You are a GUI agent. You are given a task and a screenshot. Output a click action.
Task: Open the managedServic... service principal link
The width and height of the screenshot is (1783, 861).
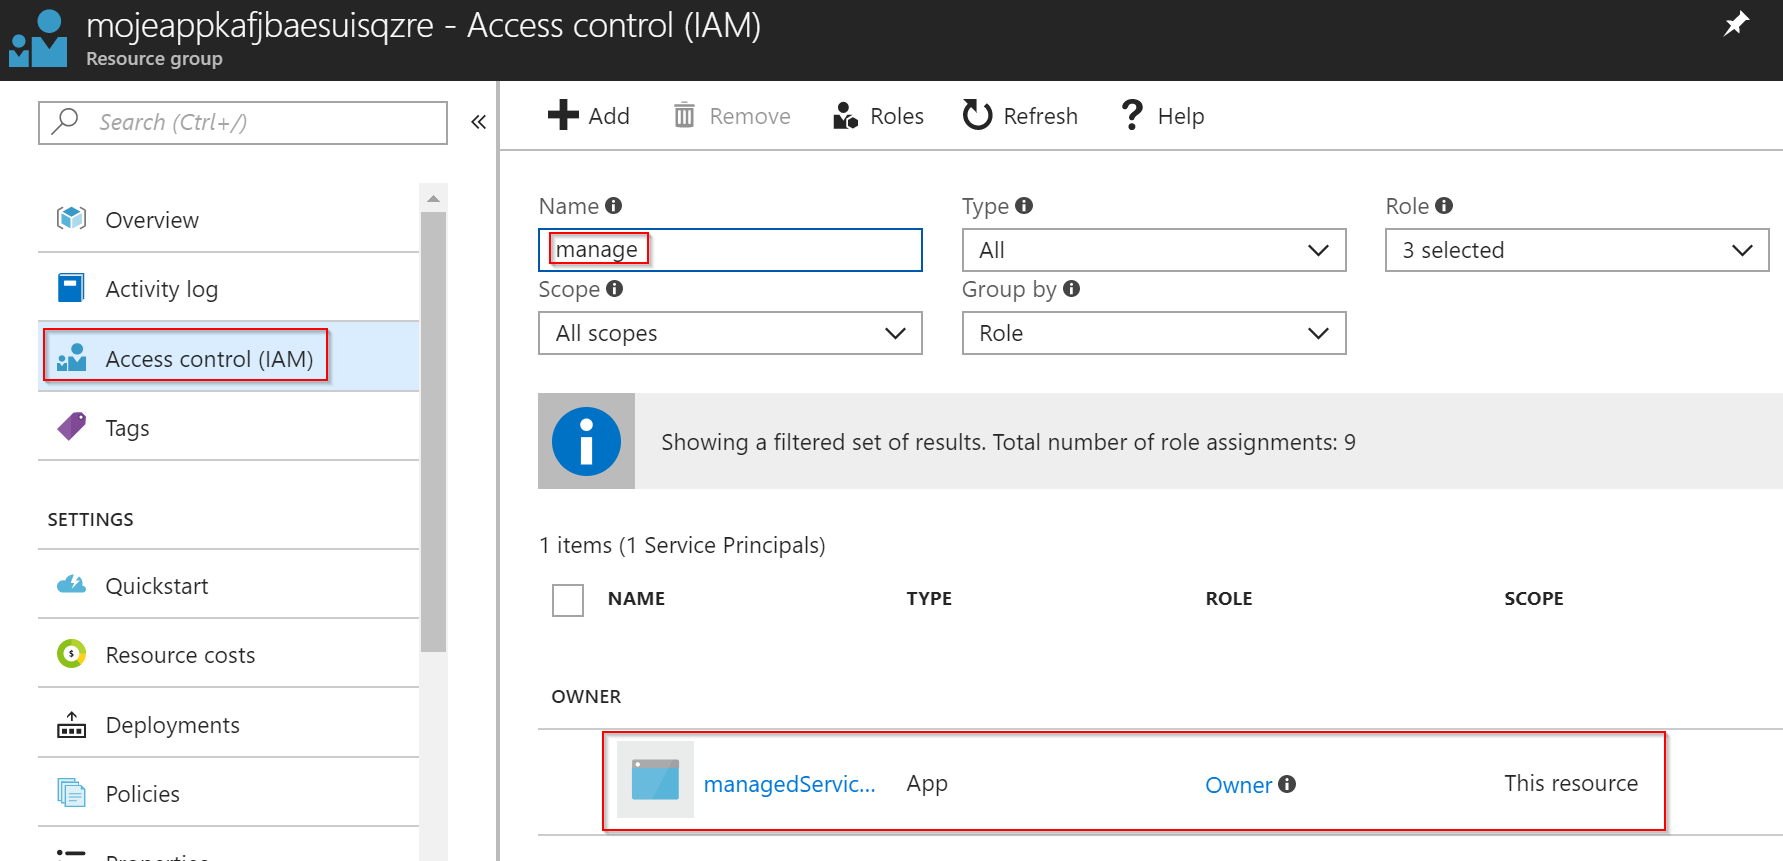790,784
